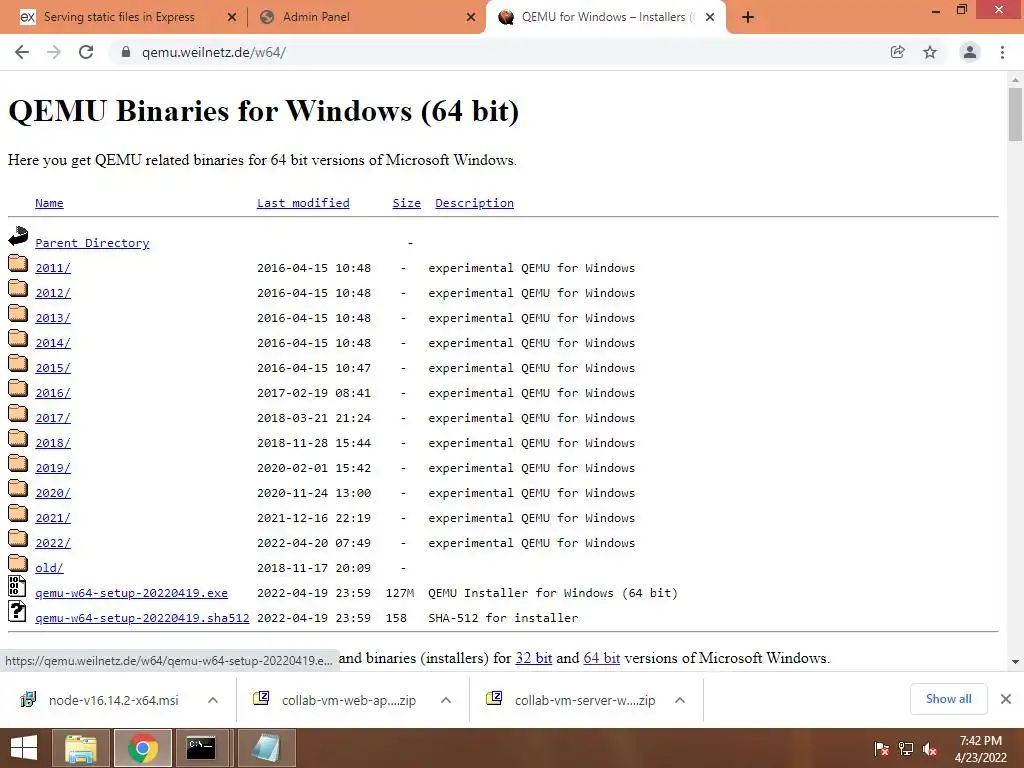Click the muted volume tray icon
Viewport: 1024px width, 768px height.
[930, 749]
